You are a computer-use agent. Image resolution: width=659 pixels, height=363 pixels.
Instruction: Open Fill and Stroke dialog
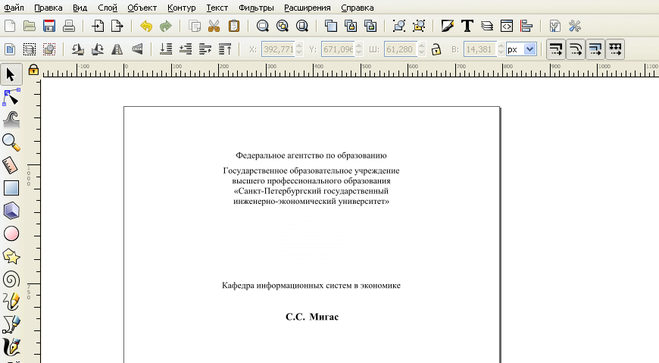pos(448,26)
